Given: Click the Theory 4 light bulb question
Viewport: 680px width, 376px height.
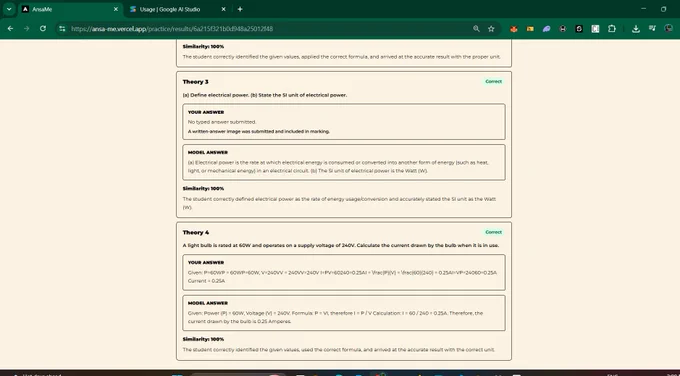Looking at the screenshot, I should [x=340, y=245].
